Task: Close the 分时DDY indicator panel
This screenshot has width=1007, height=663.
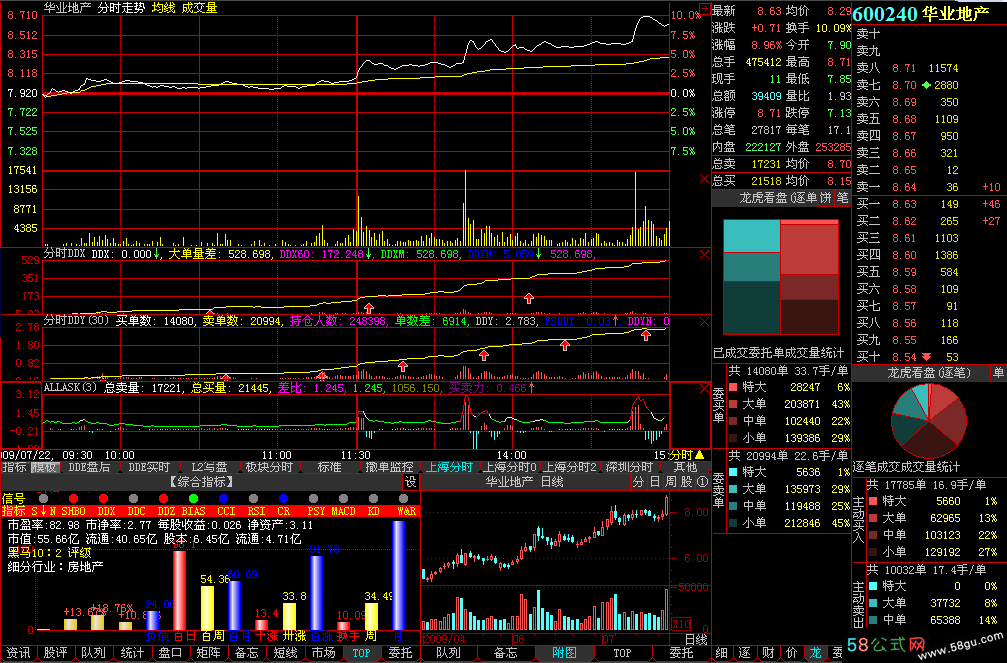Action: [x=704, y=321]
